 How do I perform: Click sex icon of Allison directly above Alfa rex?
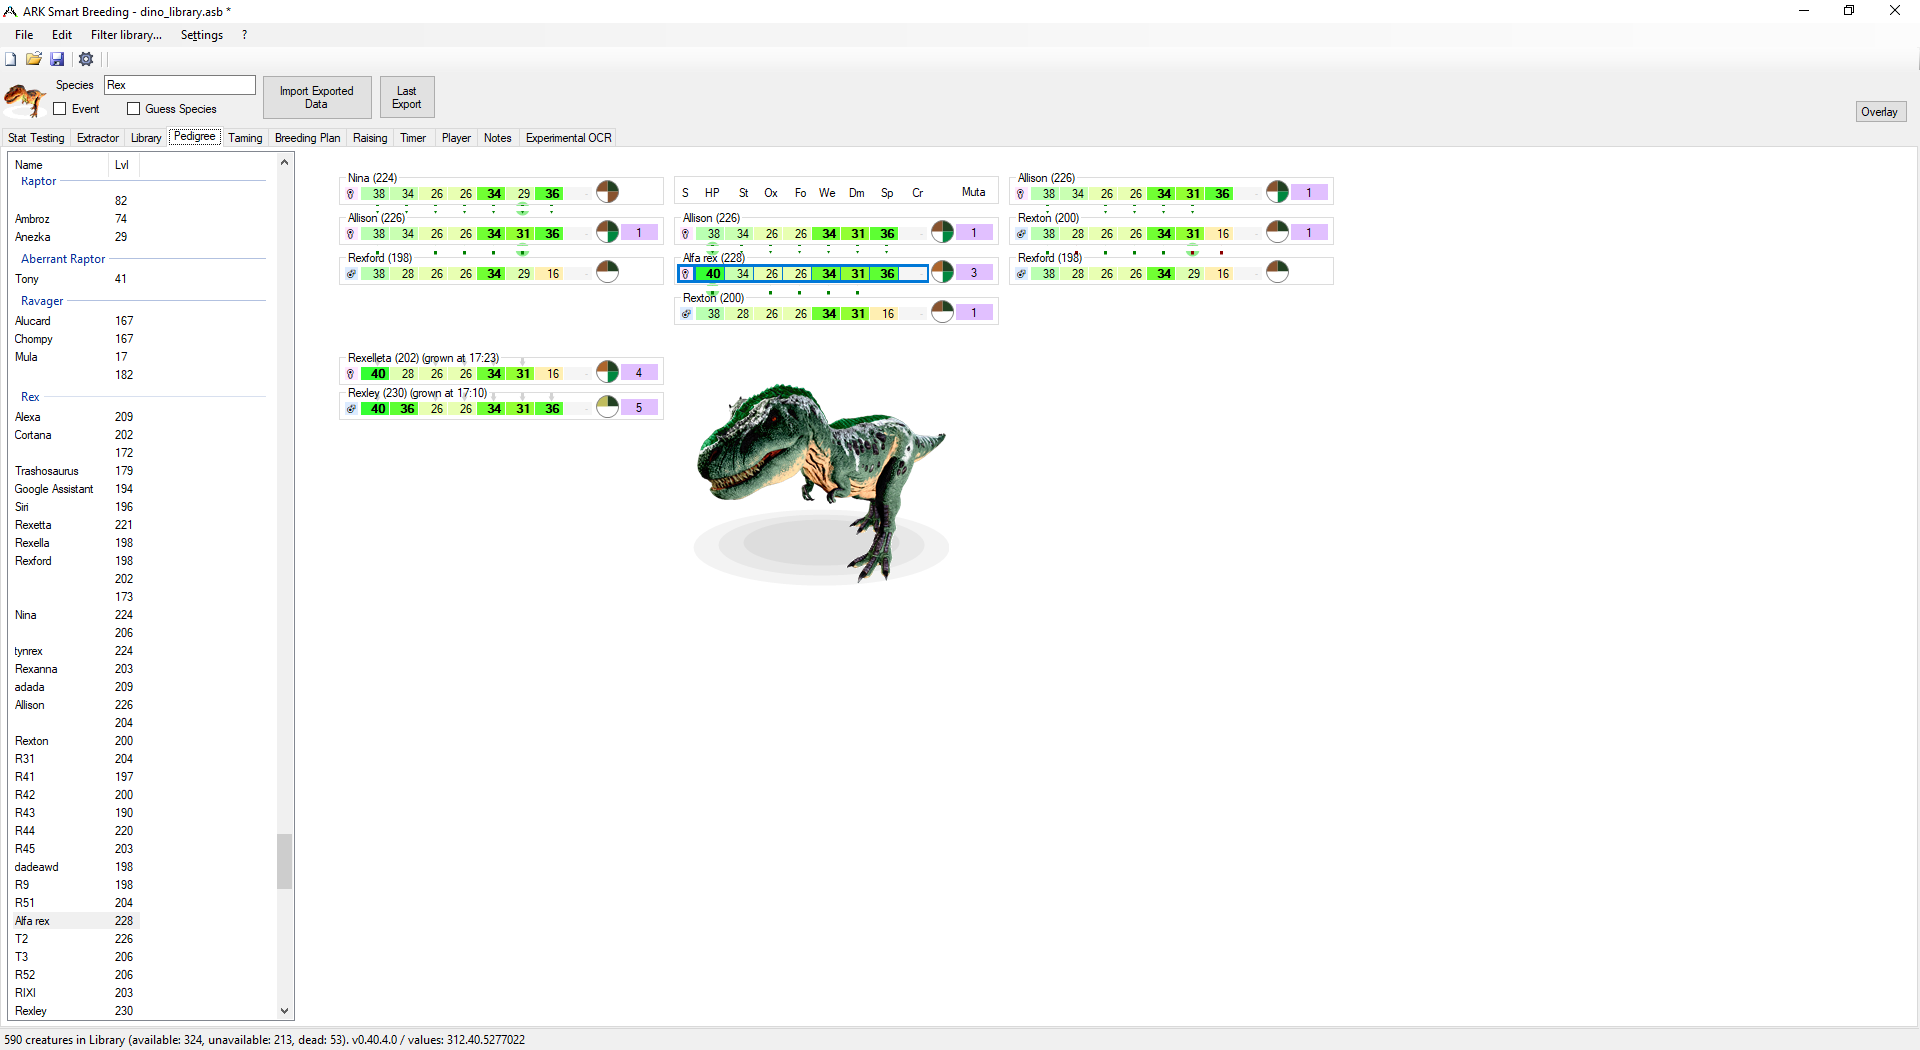coord(686,234)
